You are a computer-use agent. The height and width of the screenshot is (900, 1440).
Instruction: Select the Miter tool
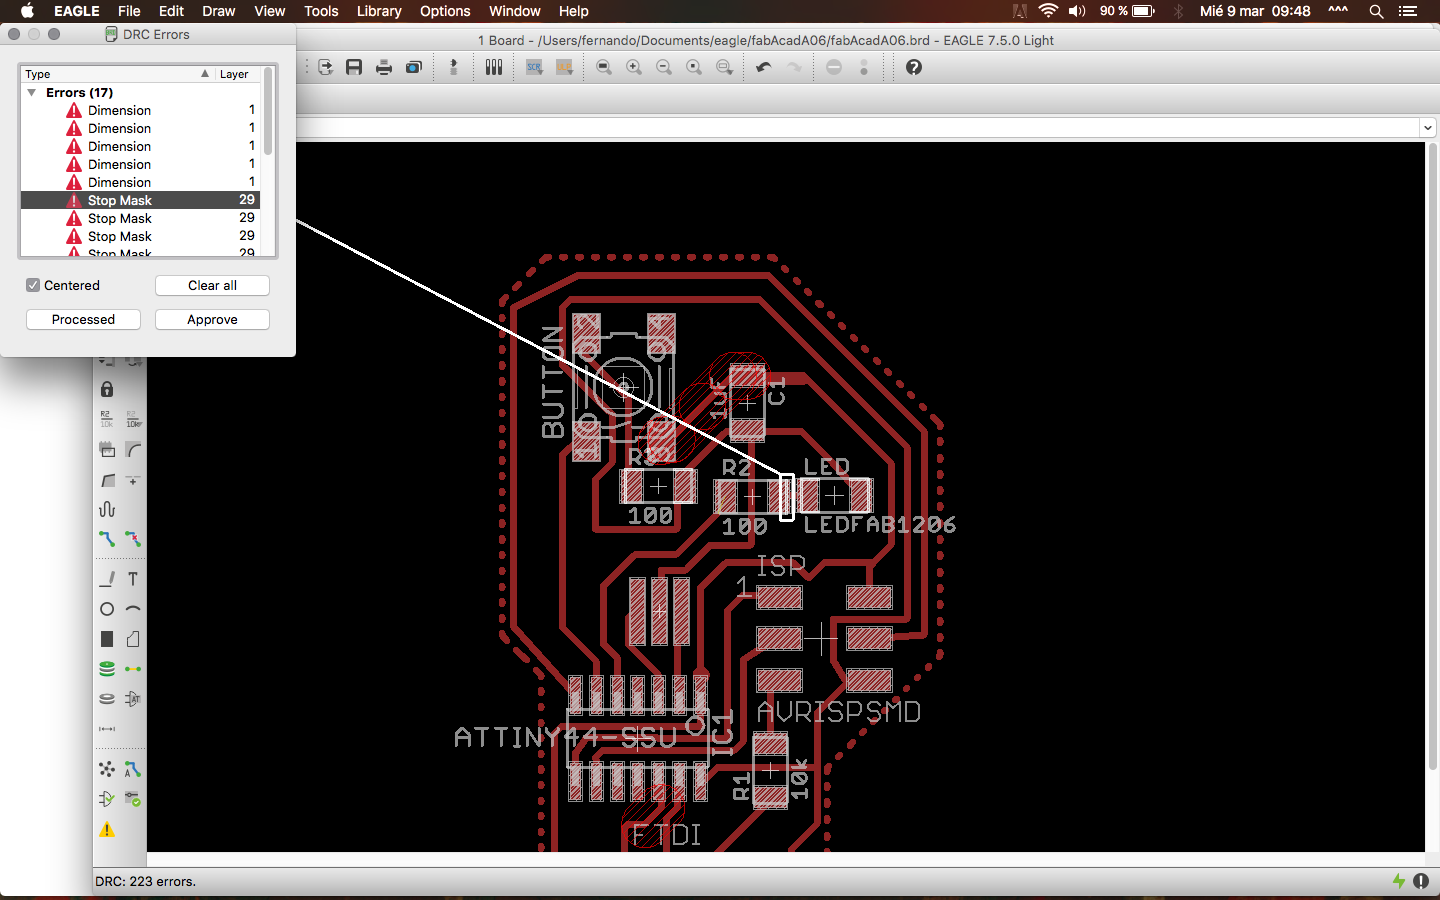click(133, 449)
